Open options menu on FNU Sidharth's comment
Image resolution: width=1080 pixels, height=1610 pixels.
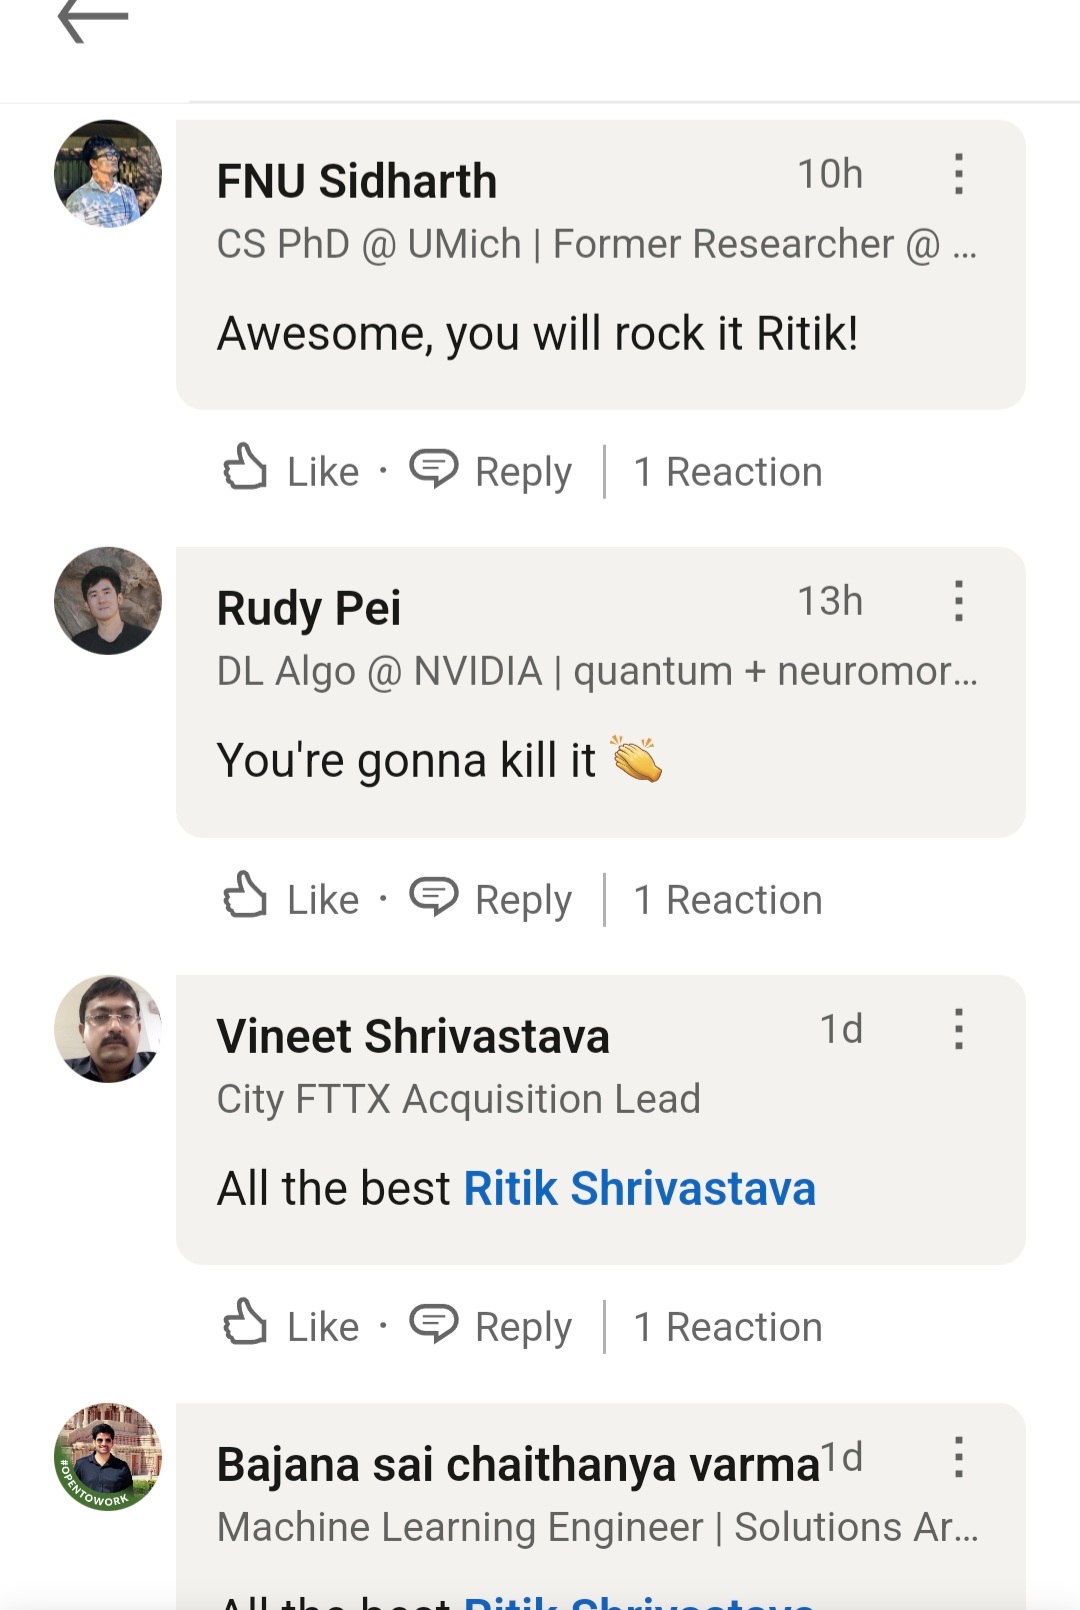(958, 174)
